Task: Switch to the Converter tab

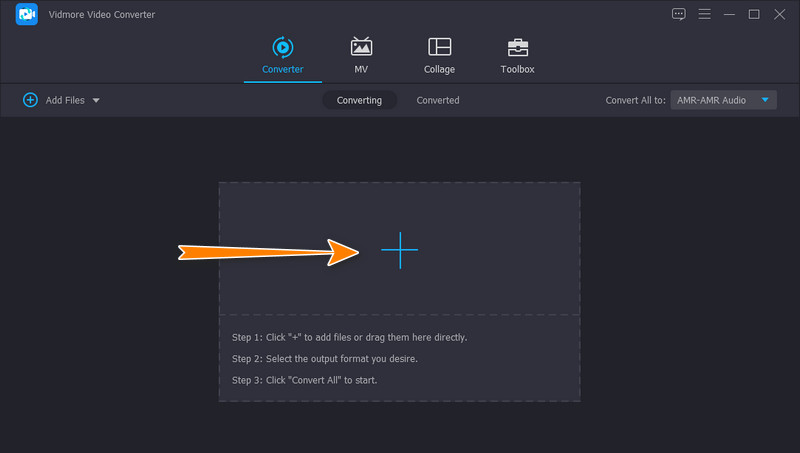Action: [x=282, y=55]
